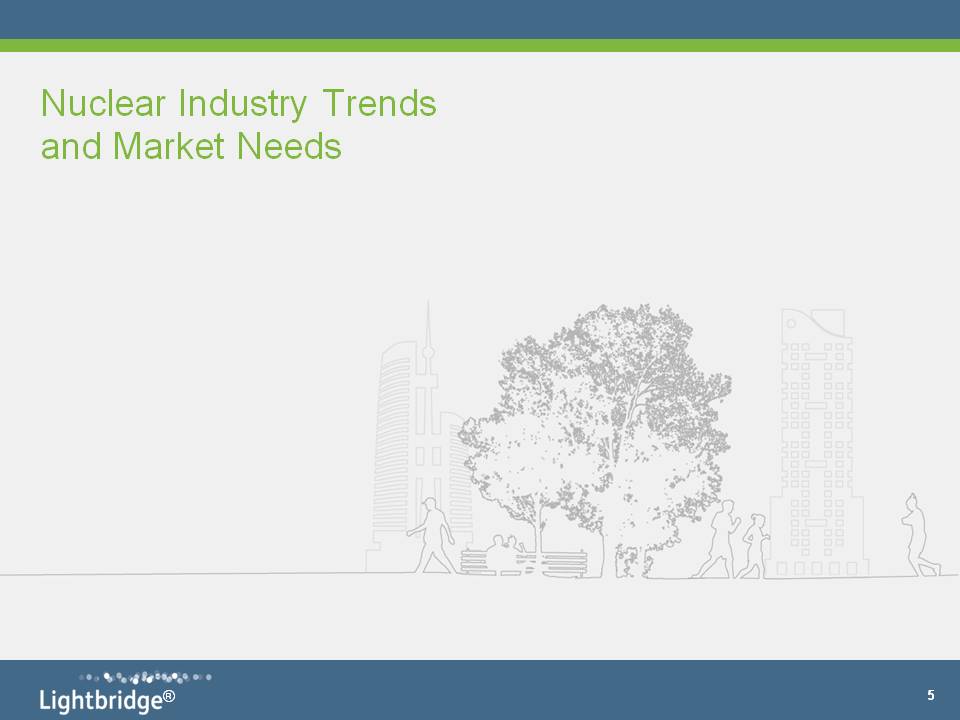Click the dark blue header bar
The height and width of the screenshot is (720, 960).
coord(480,19)
